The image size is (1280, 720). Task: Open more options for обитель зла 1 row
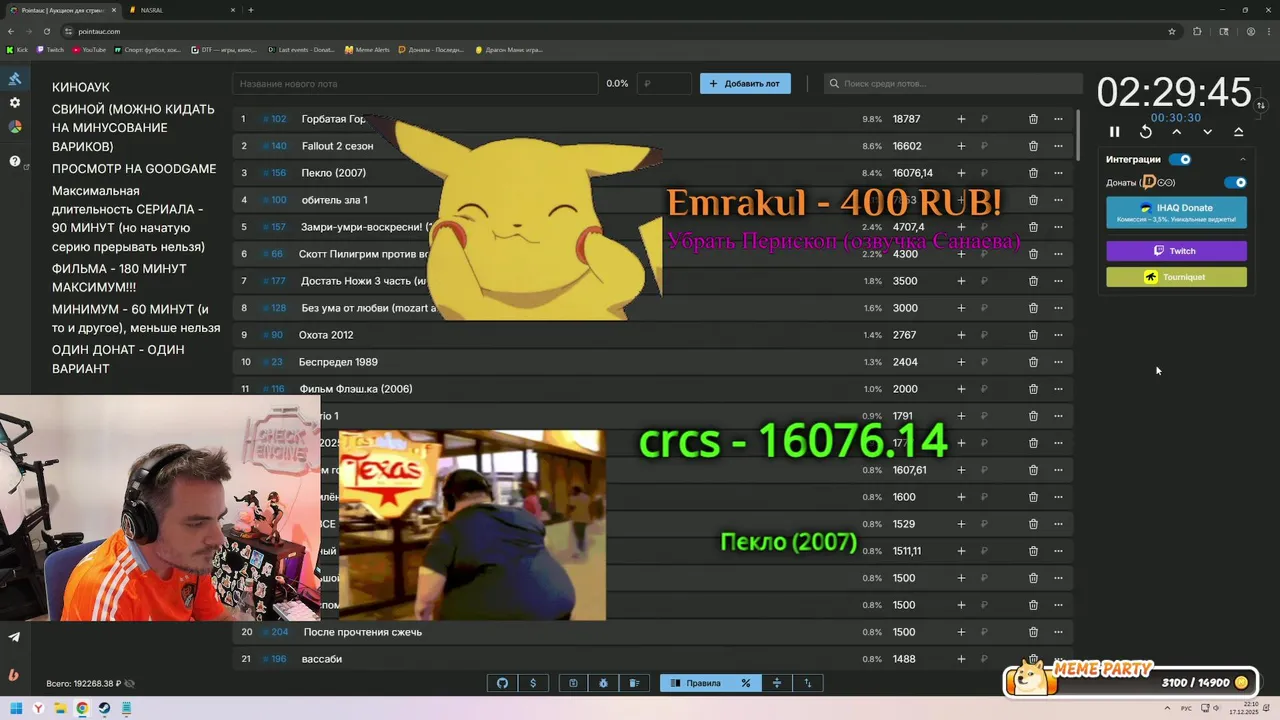[1058, 200]
